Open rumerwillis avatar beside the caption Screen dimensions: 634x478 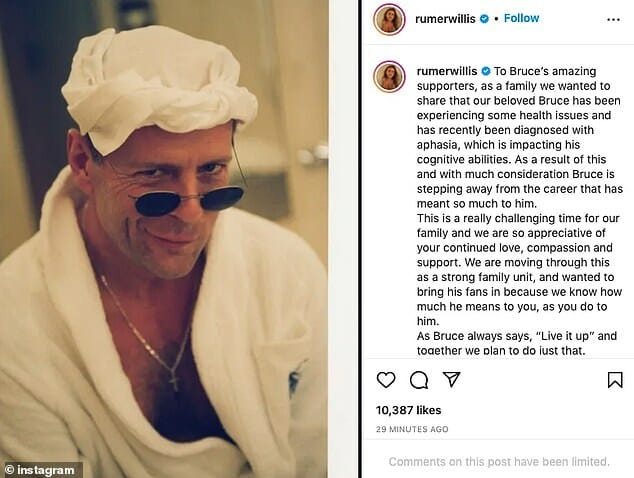(389, 76)
